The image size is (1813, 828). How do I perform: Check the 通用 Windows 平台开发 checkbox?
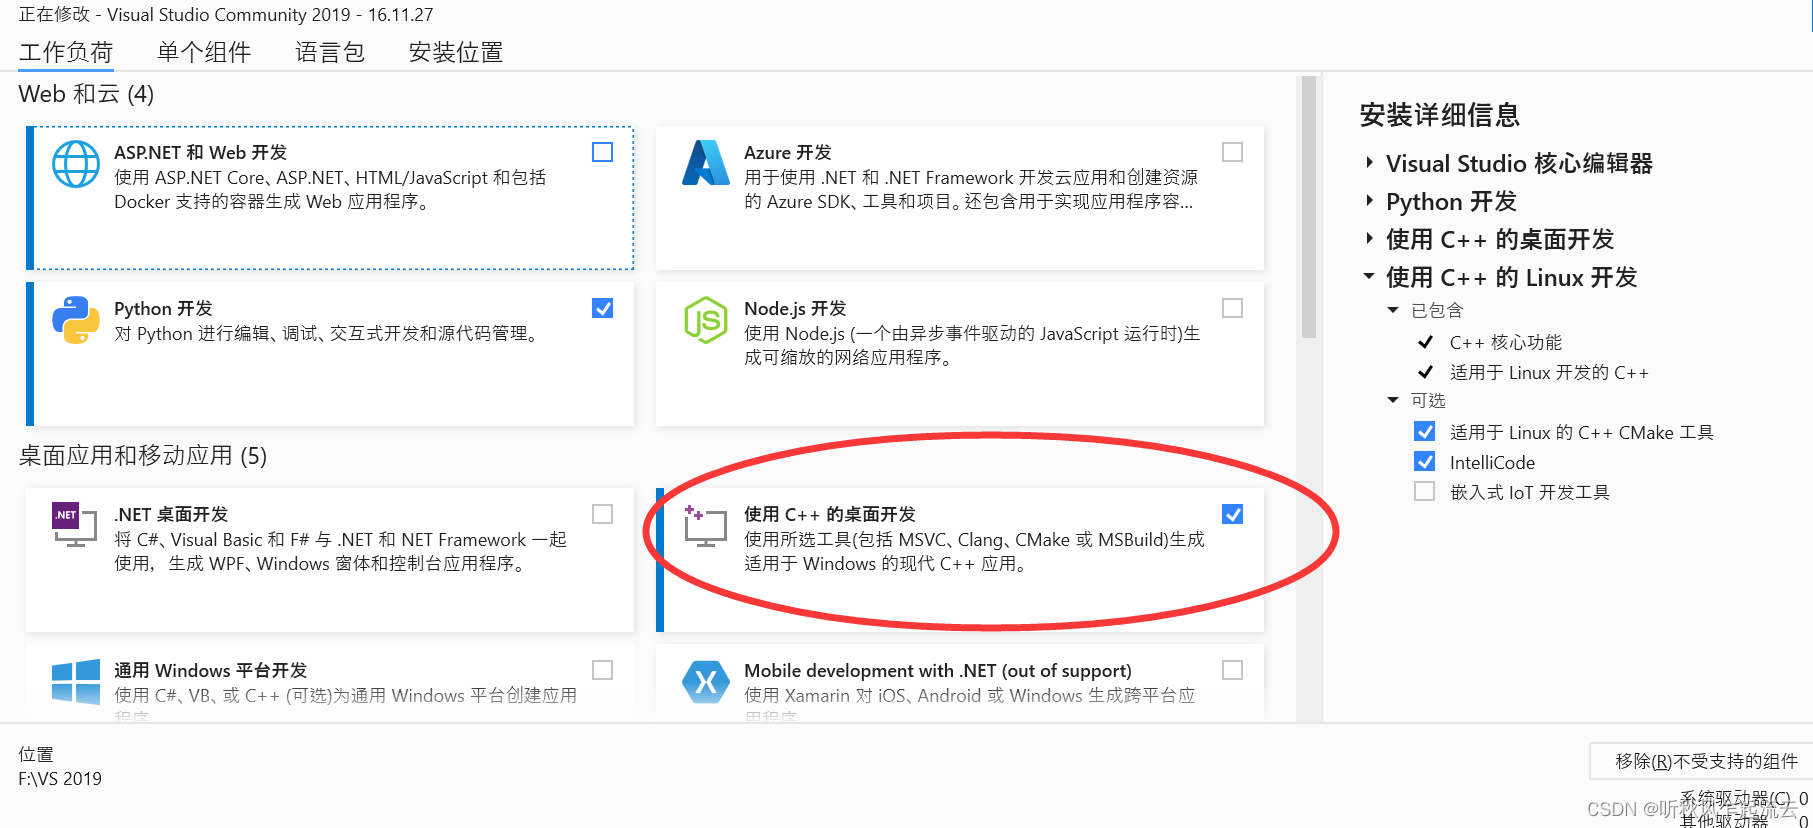[x=603, y=670]
